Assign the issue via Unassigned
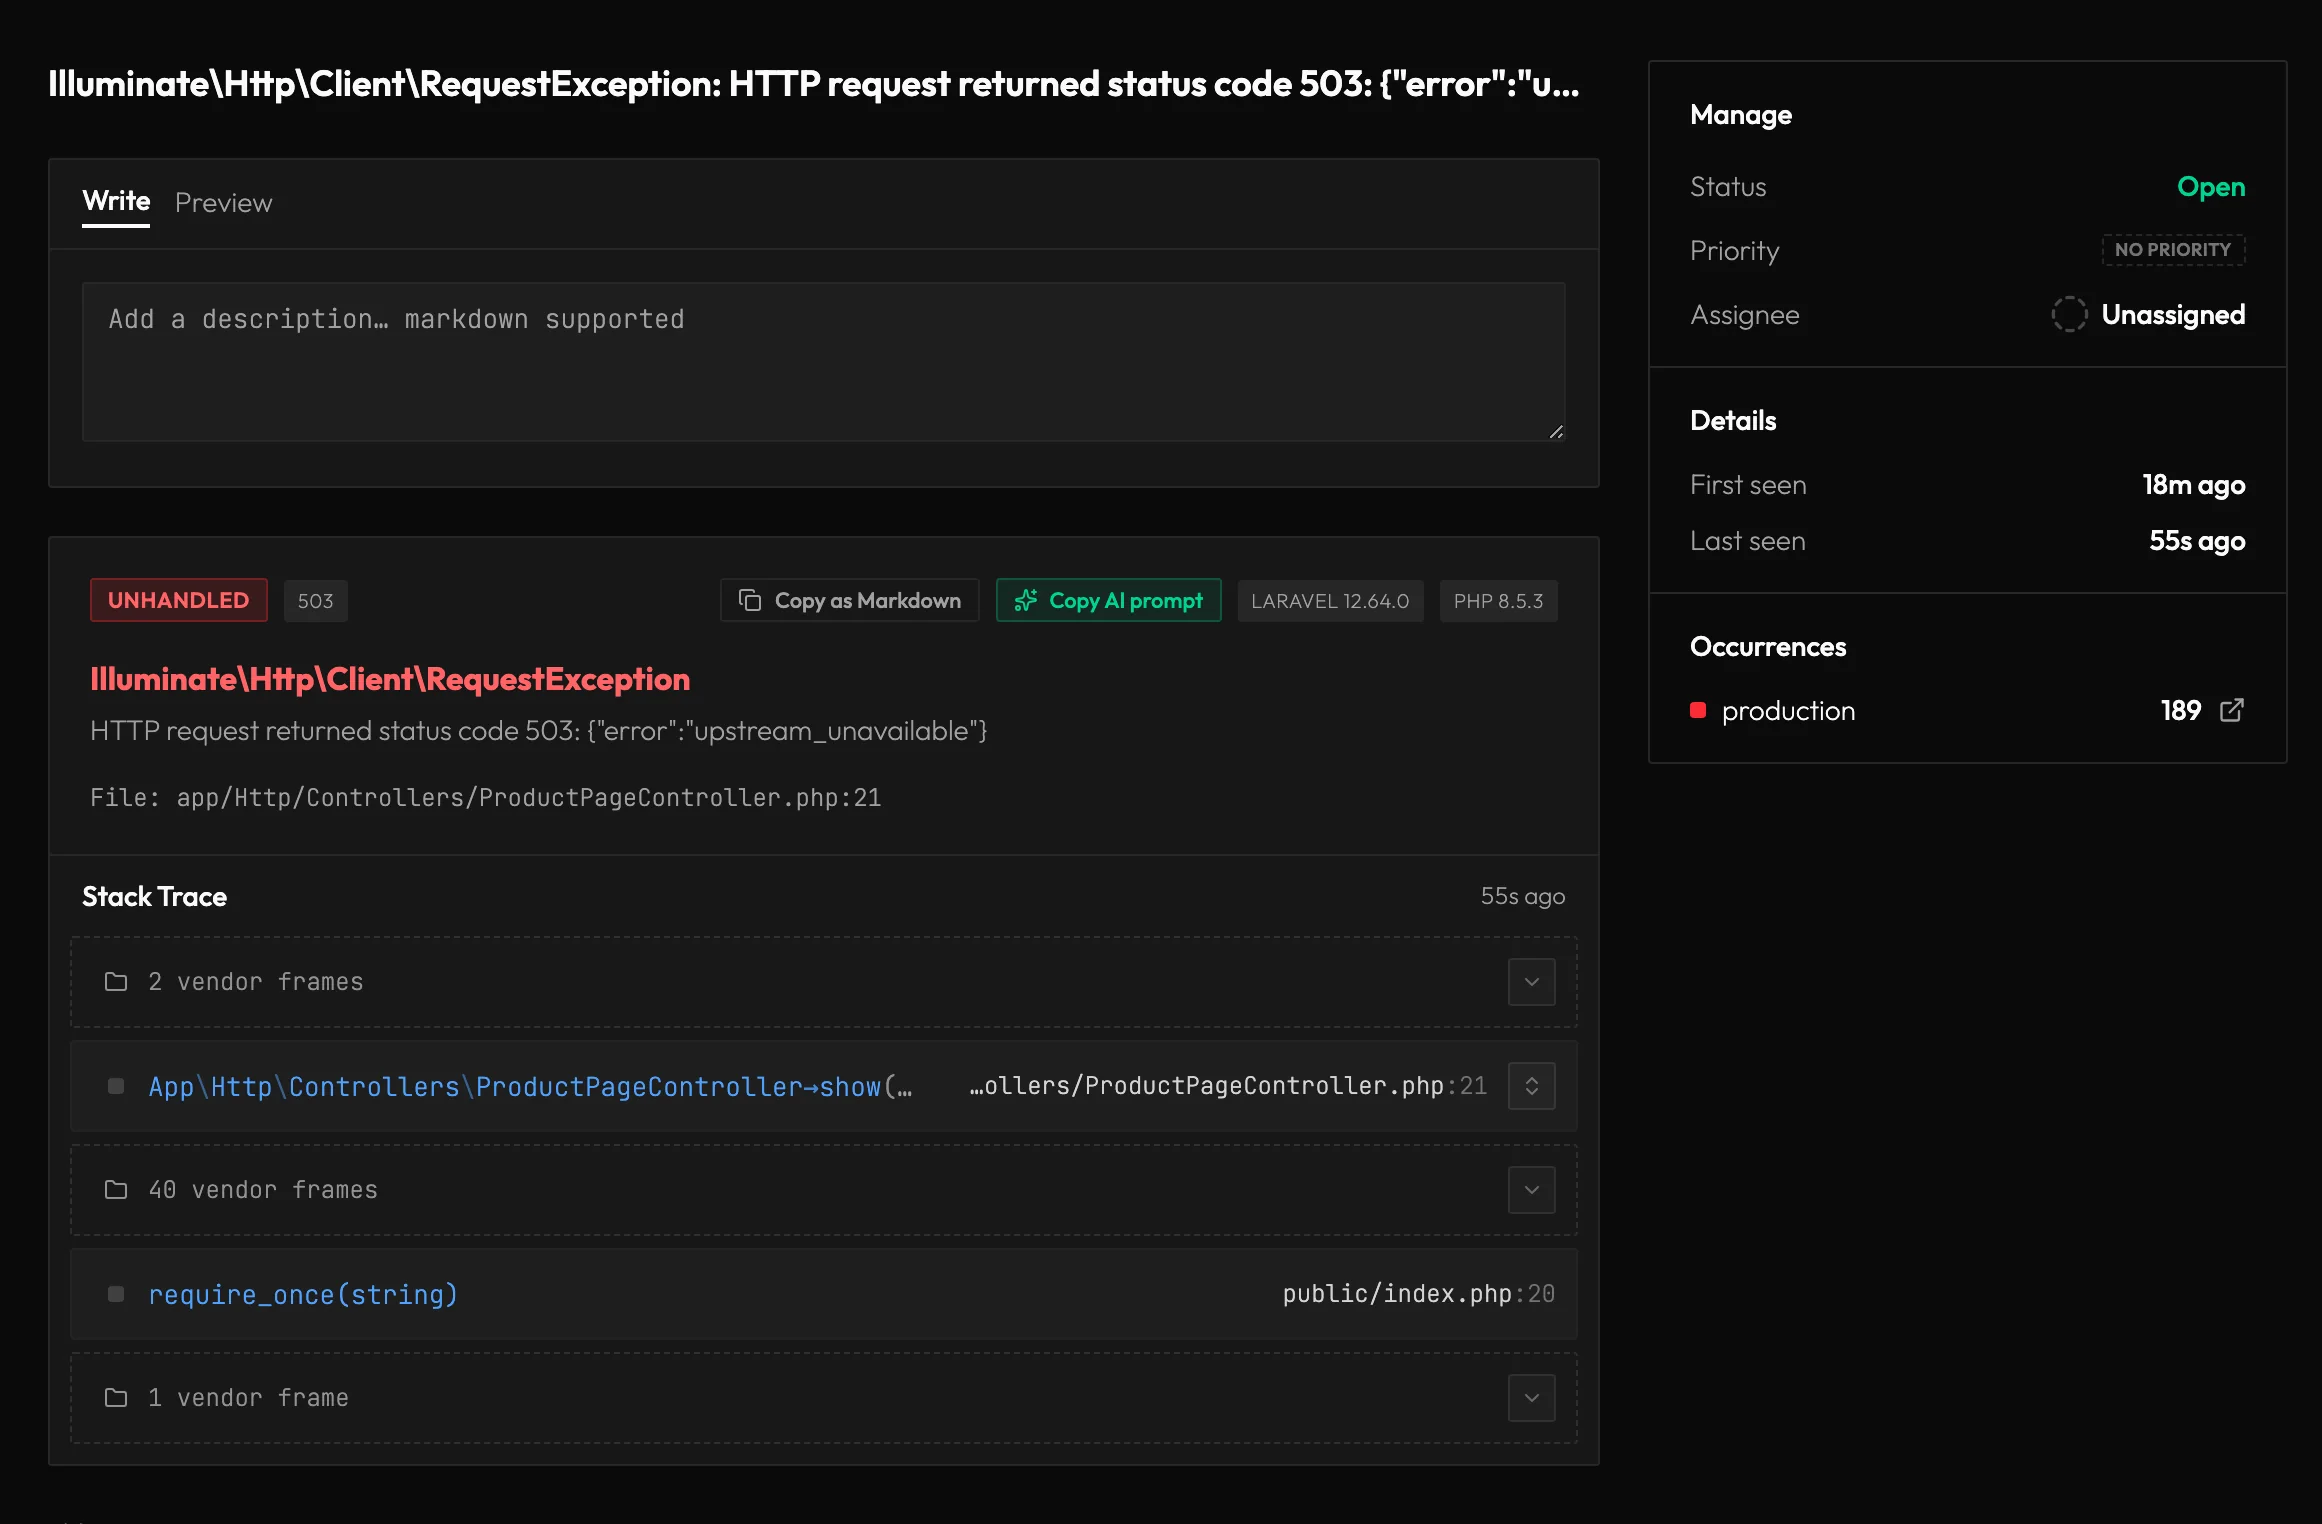The height and width of the screenshot is (1524, 2322). coord(2173,315)
